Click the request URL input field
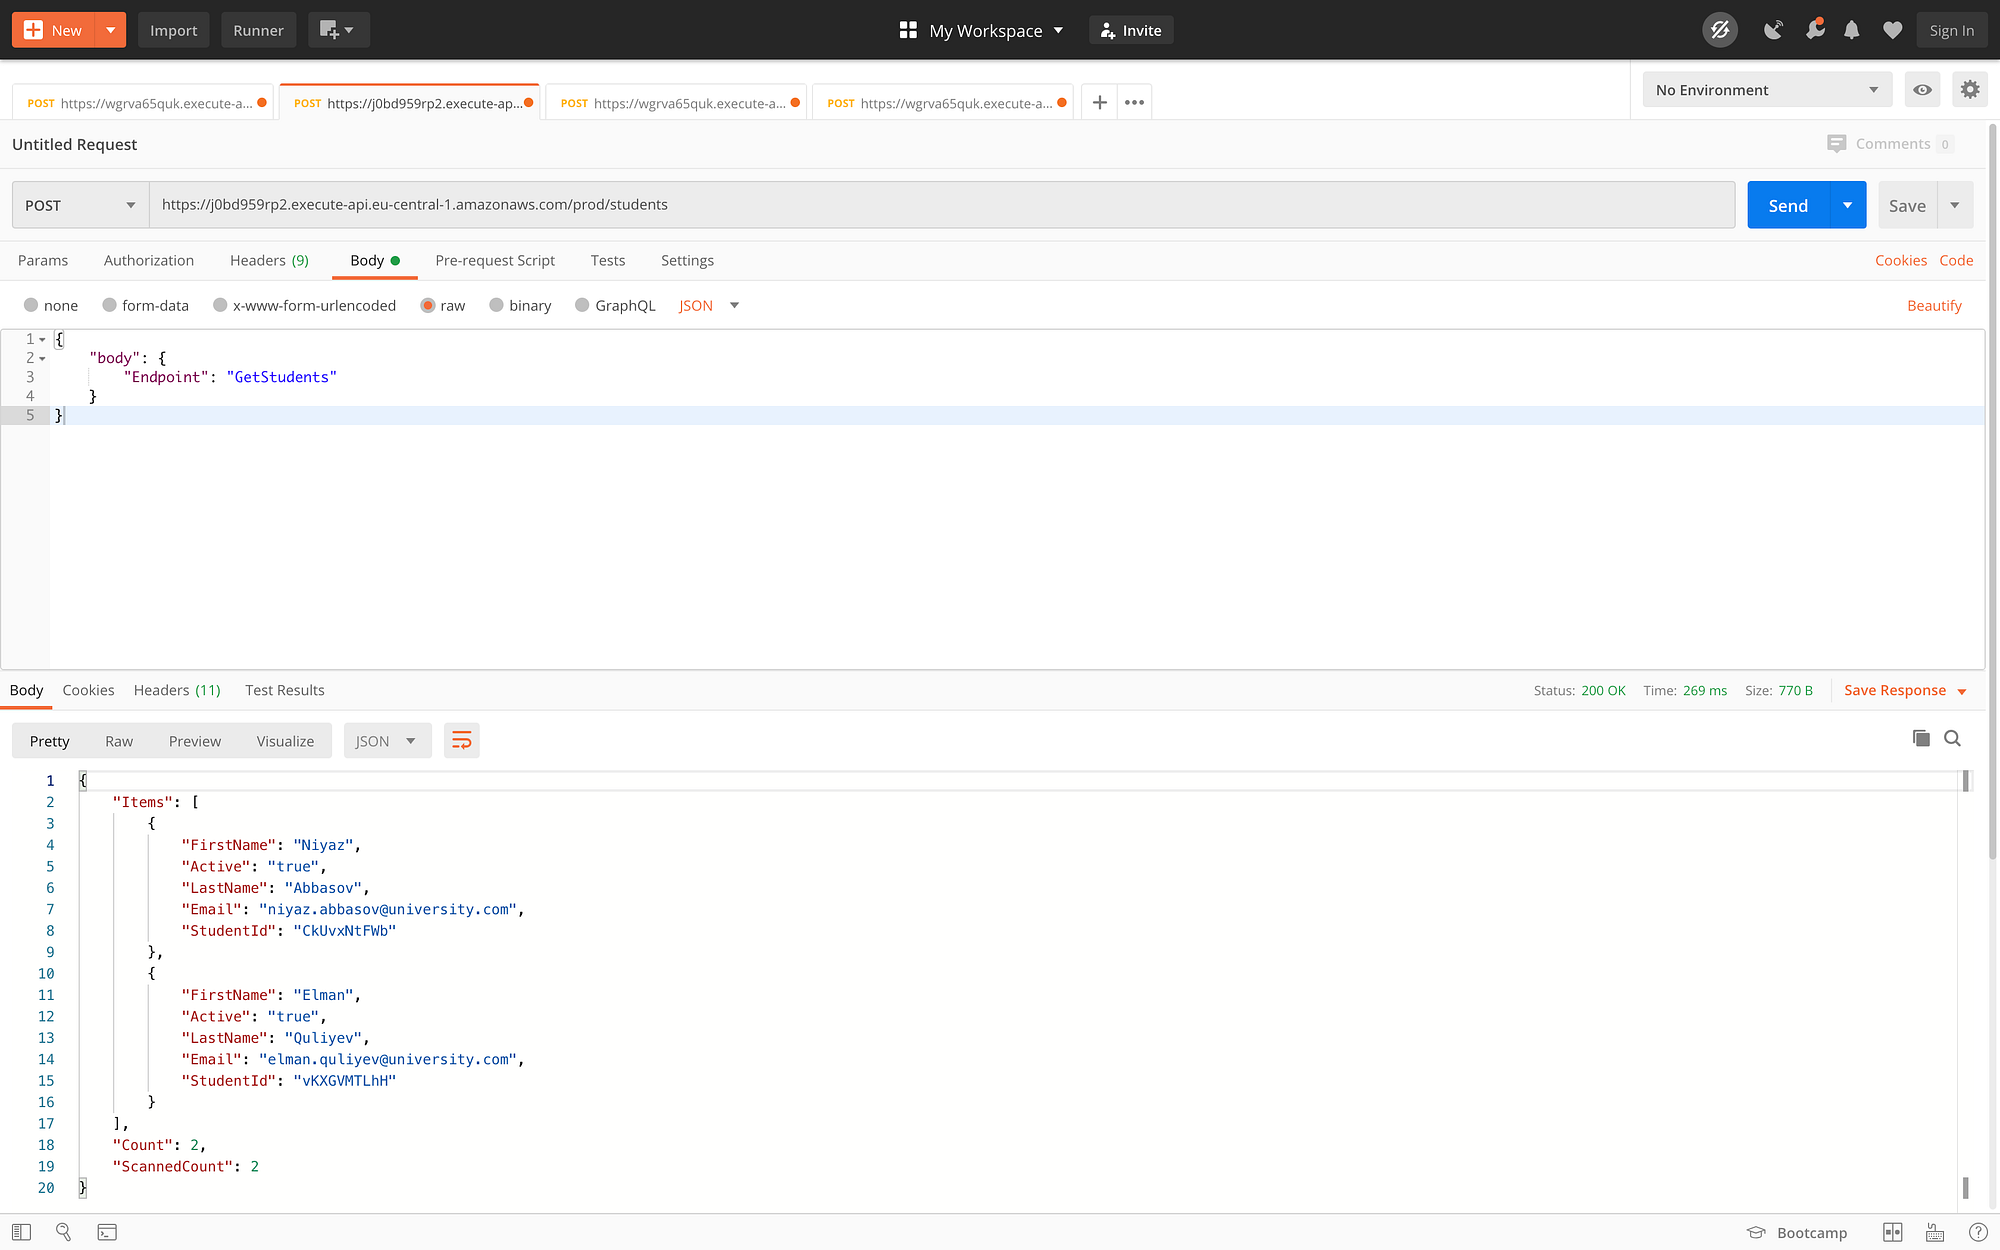2000x1250 pixels. (x=940, y=205)
